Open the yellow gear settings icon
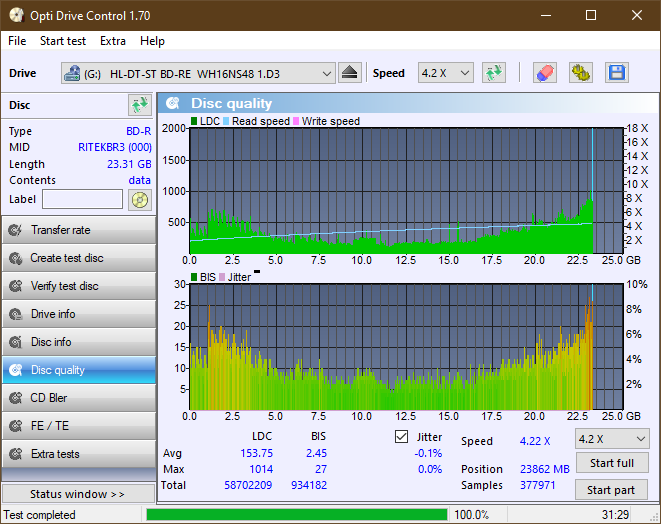661x524 pixels. pos(580,73)
